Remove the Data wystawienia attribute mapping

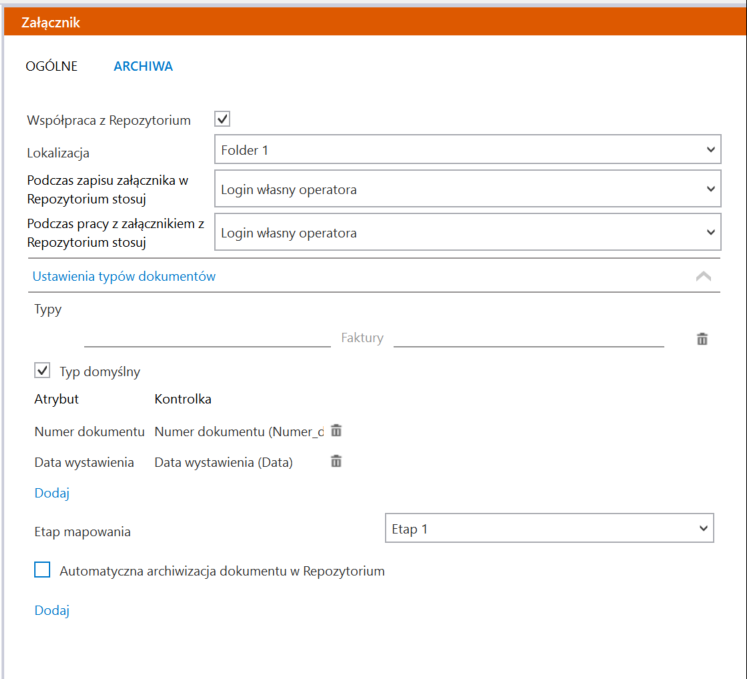[x=336, y=461]
